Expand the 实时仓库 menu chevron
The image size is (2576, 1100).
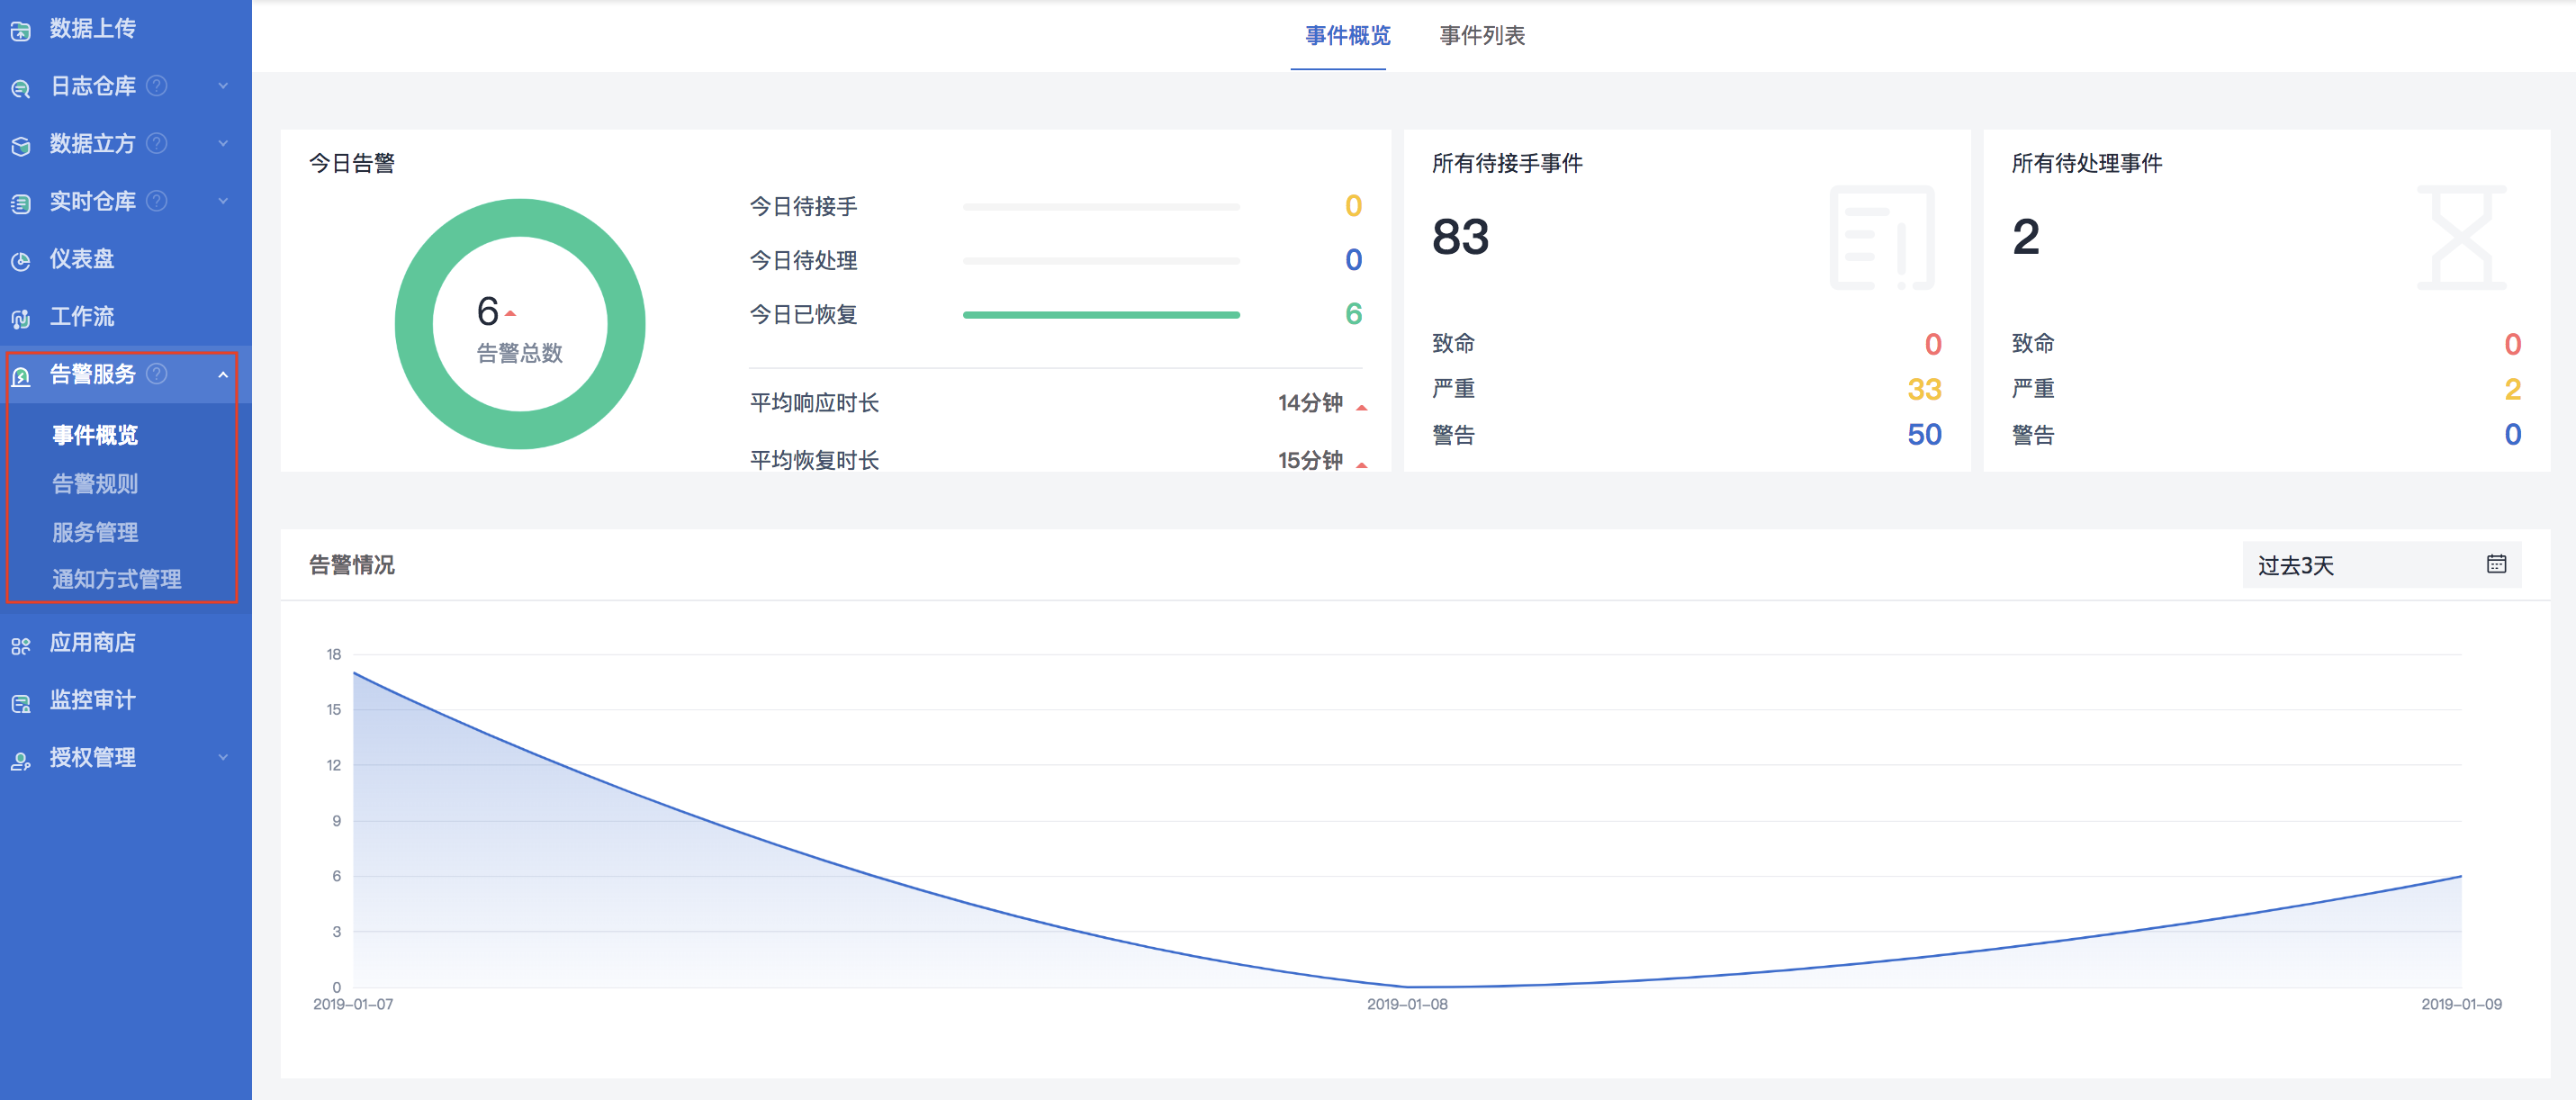(x=223, y=201)
